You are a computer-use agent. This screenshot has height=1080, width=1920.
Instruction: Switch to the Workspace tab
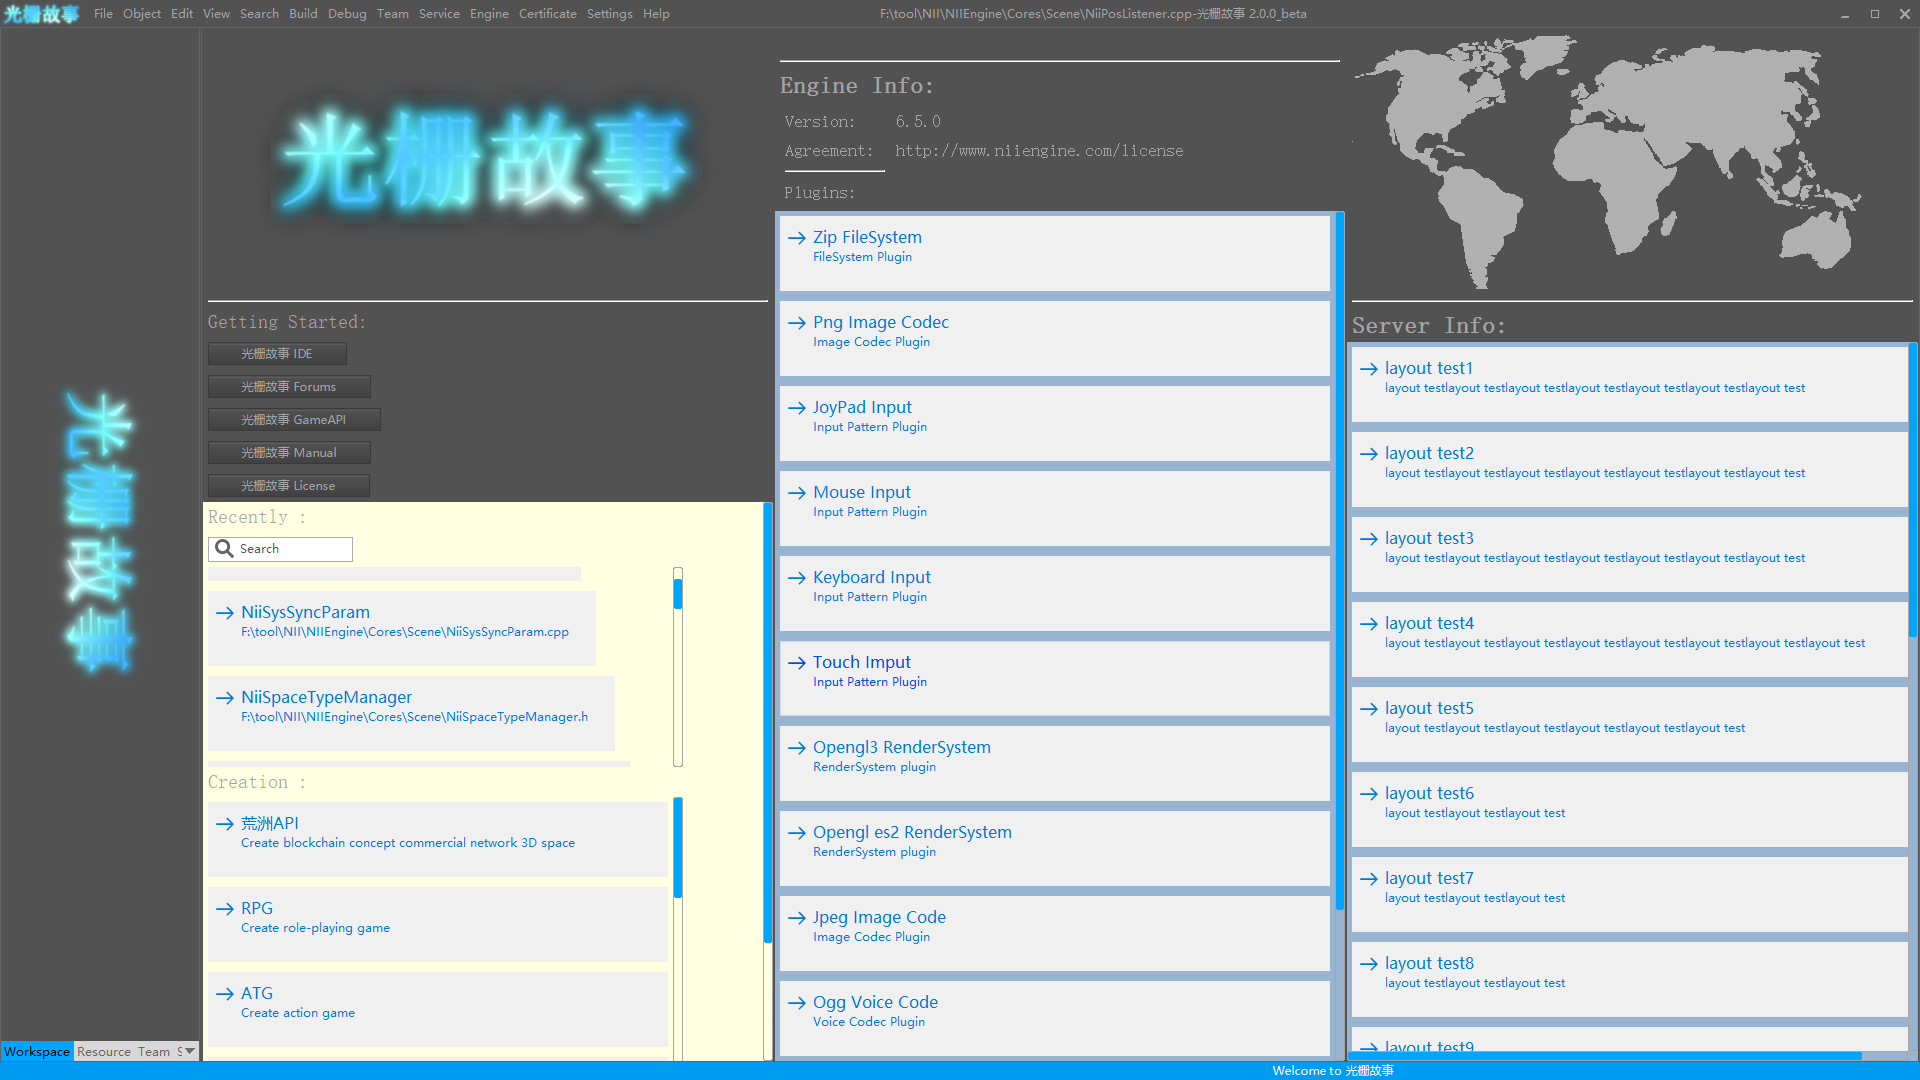coord(37,1051)
